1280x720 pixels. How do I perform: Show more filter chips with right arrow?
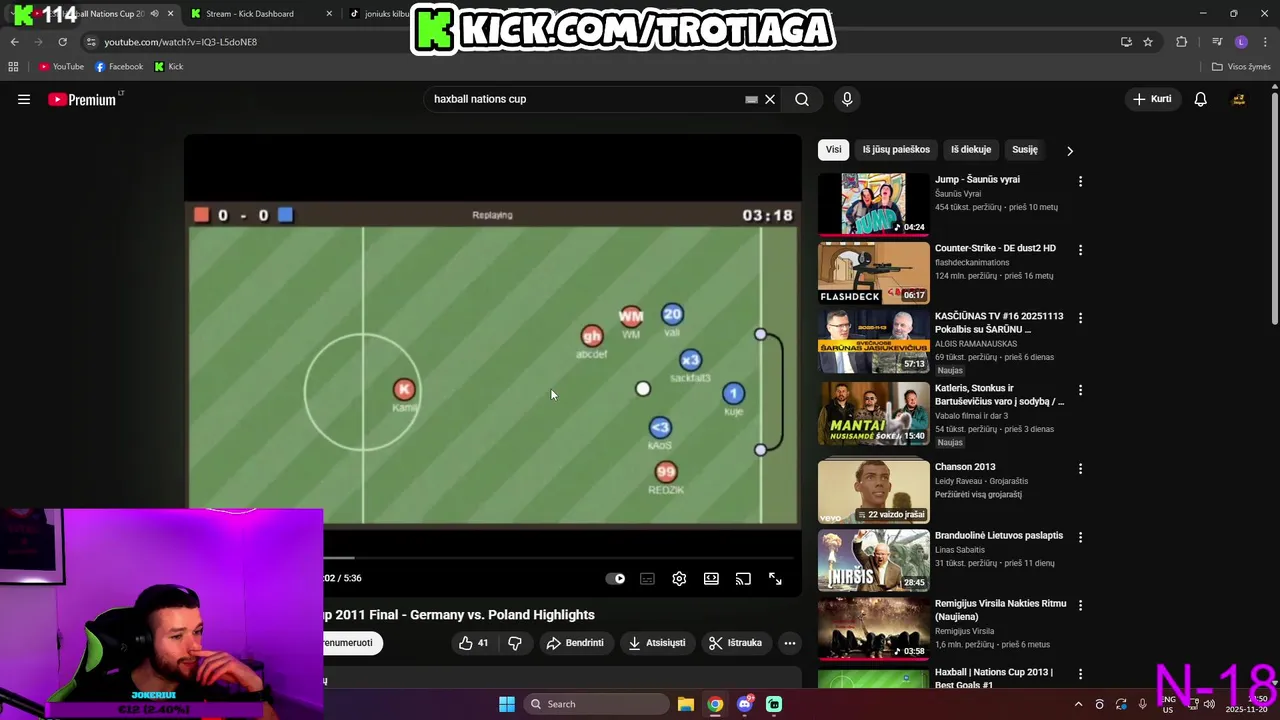click(x=1070, y=151)
